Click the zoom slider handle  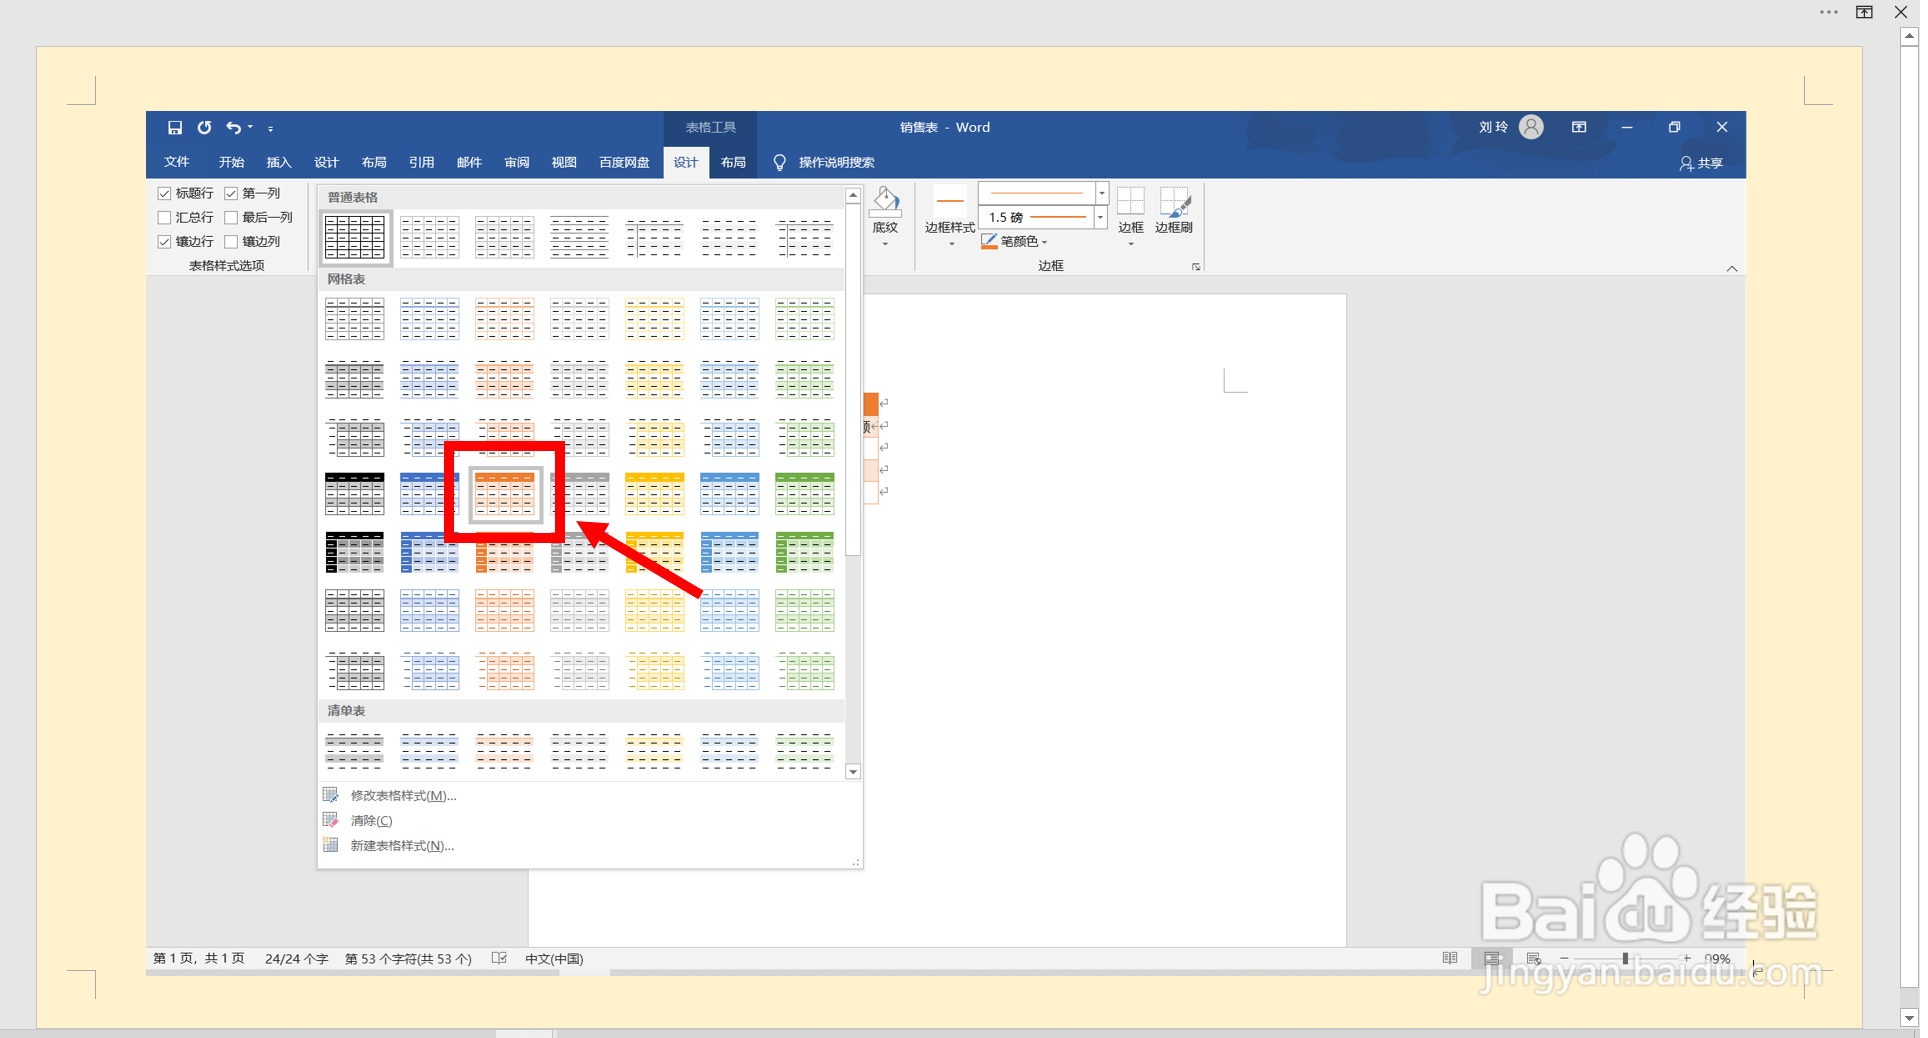point(1625,958)
